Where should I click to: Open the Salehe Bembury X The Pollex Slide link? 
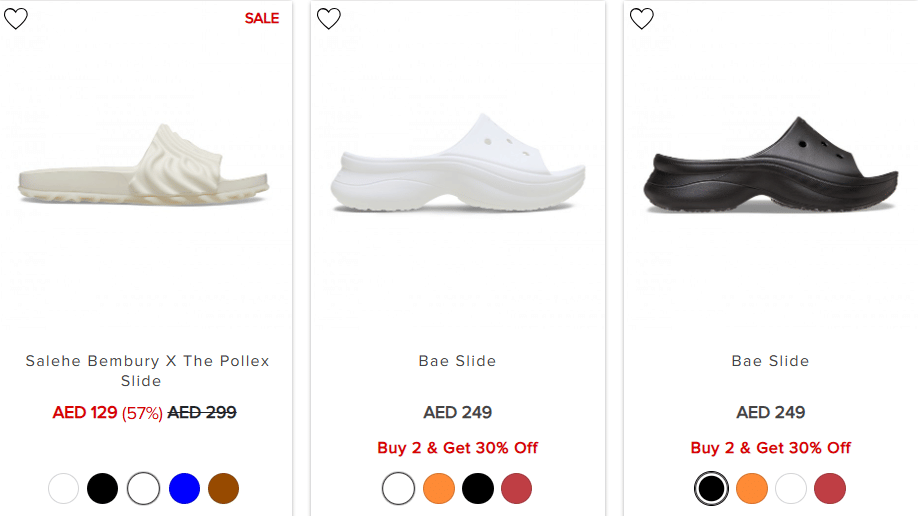tap(147, 370)
